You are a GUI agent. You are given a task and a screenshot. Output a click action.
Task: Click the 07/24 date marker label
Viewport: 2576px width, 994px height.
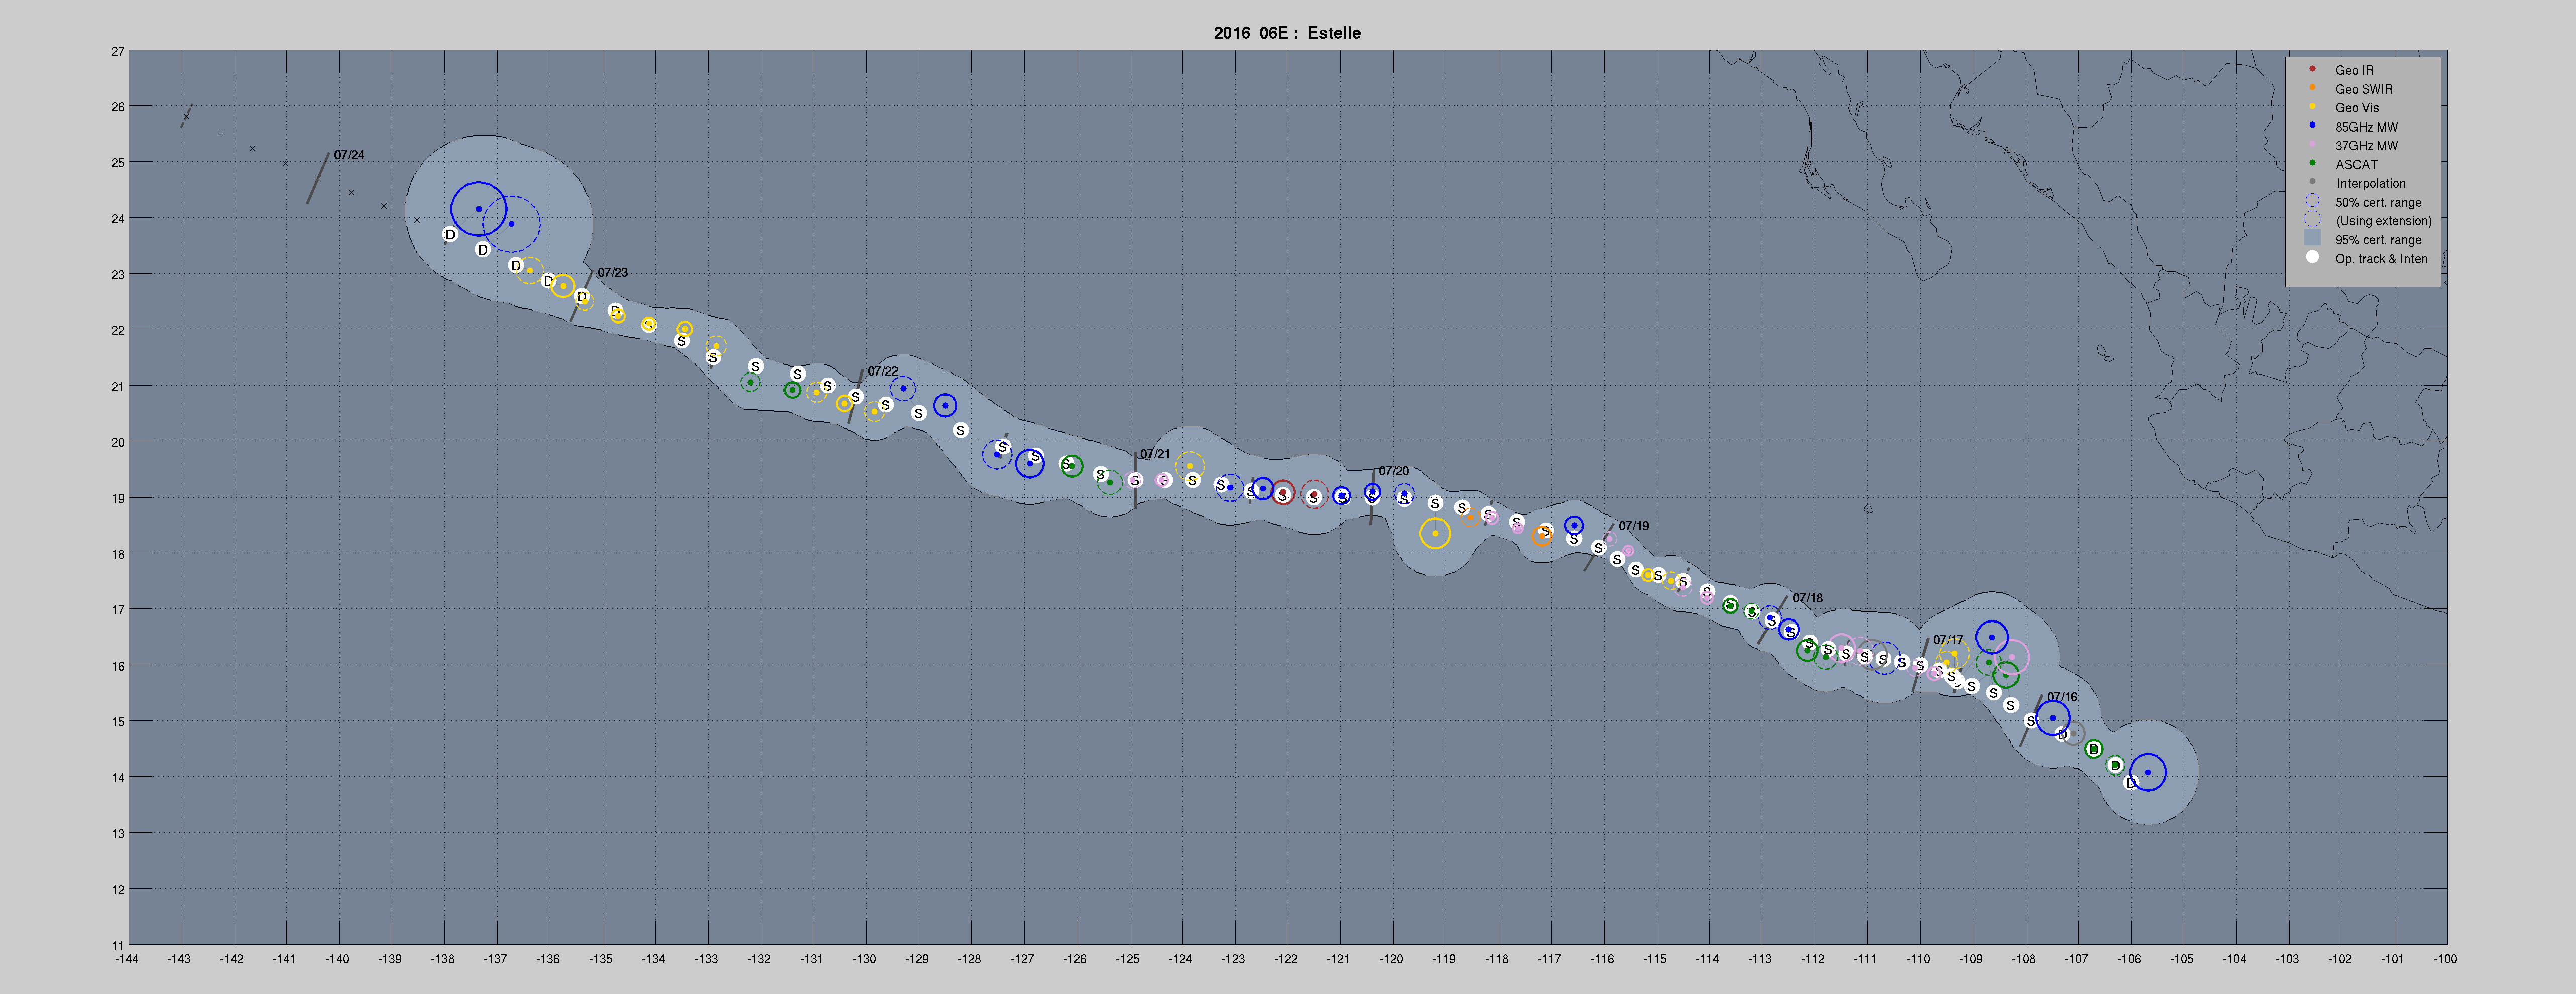click(x=349, y=155)
